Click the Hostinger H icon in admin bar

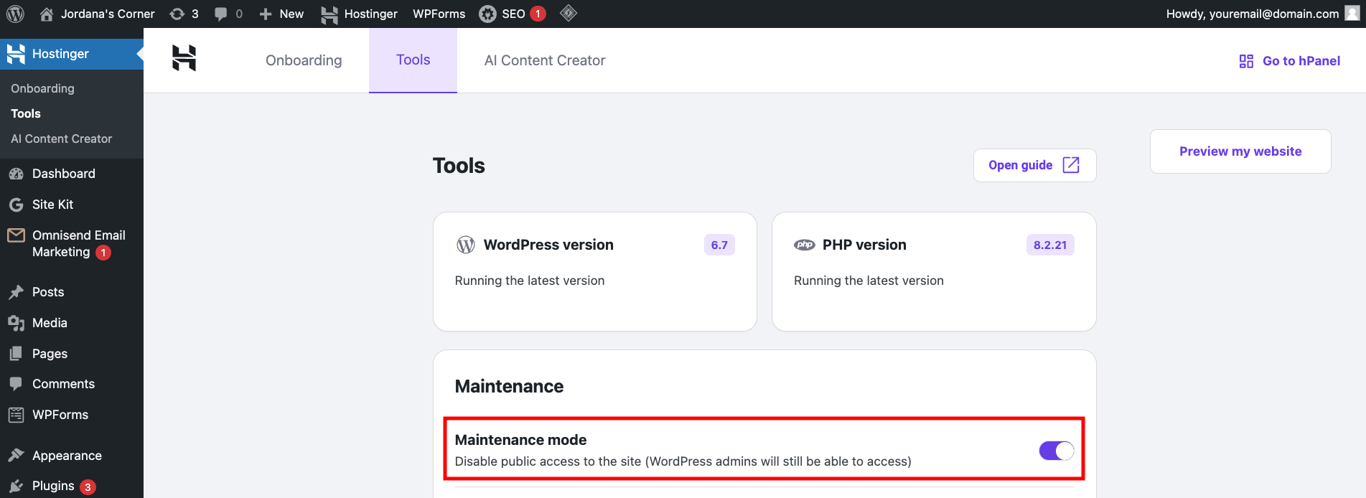(329, 14)
